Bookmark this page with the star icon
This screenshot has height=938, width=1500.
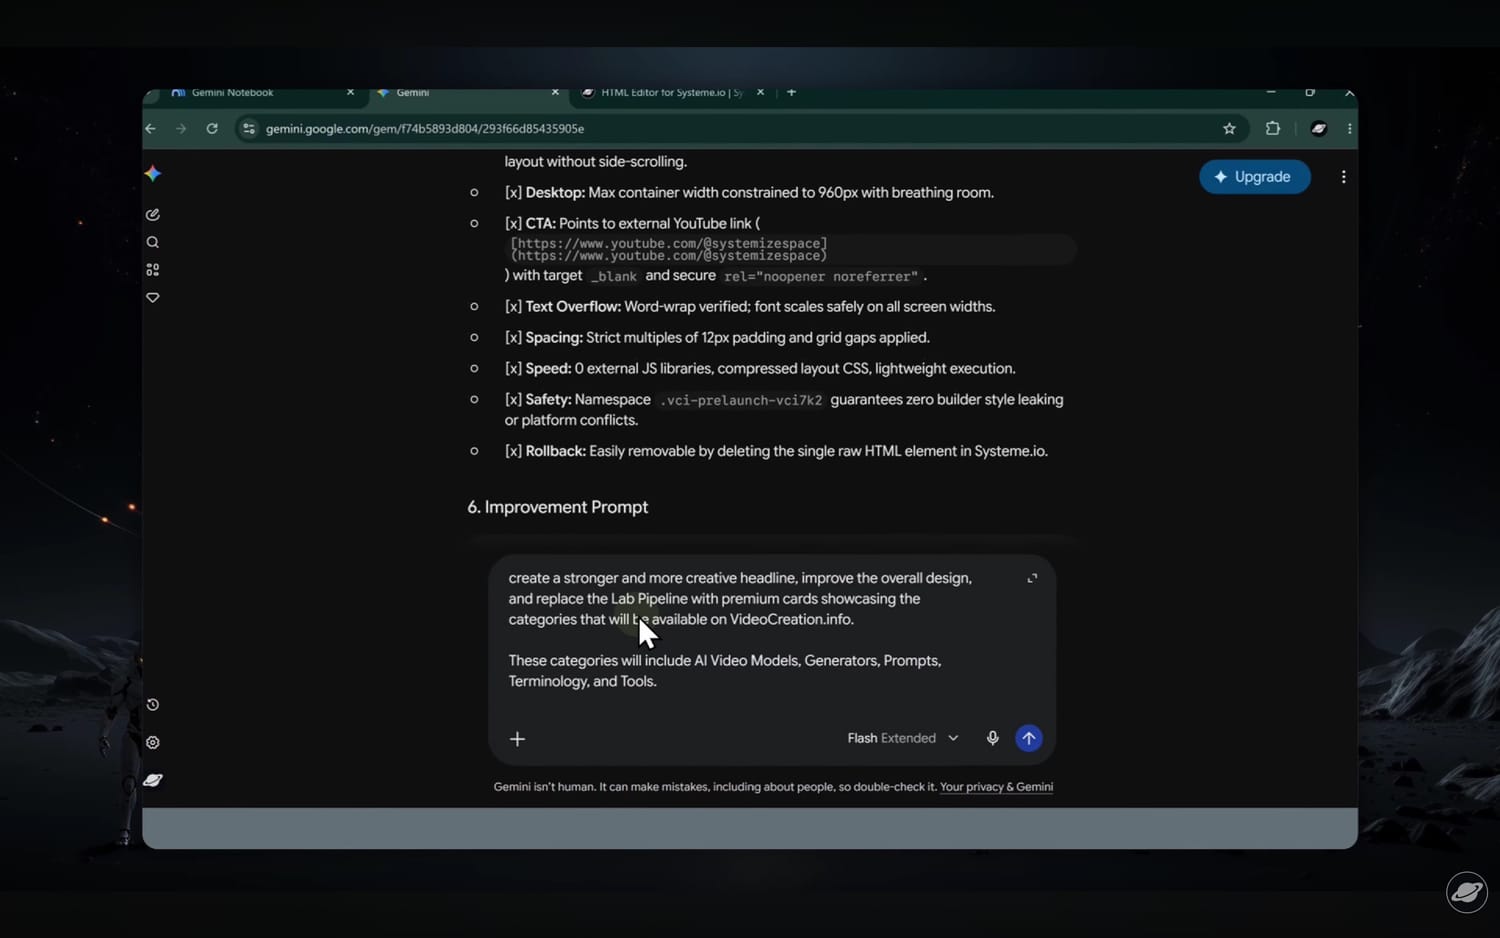click(1229, 129)
